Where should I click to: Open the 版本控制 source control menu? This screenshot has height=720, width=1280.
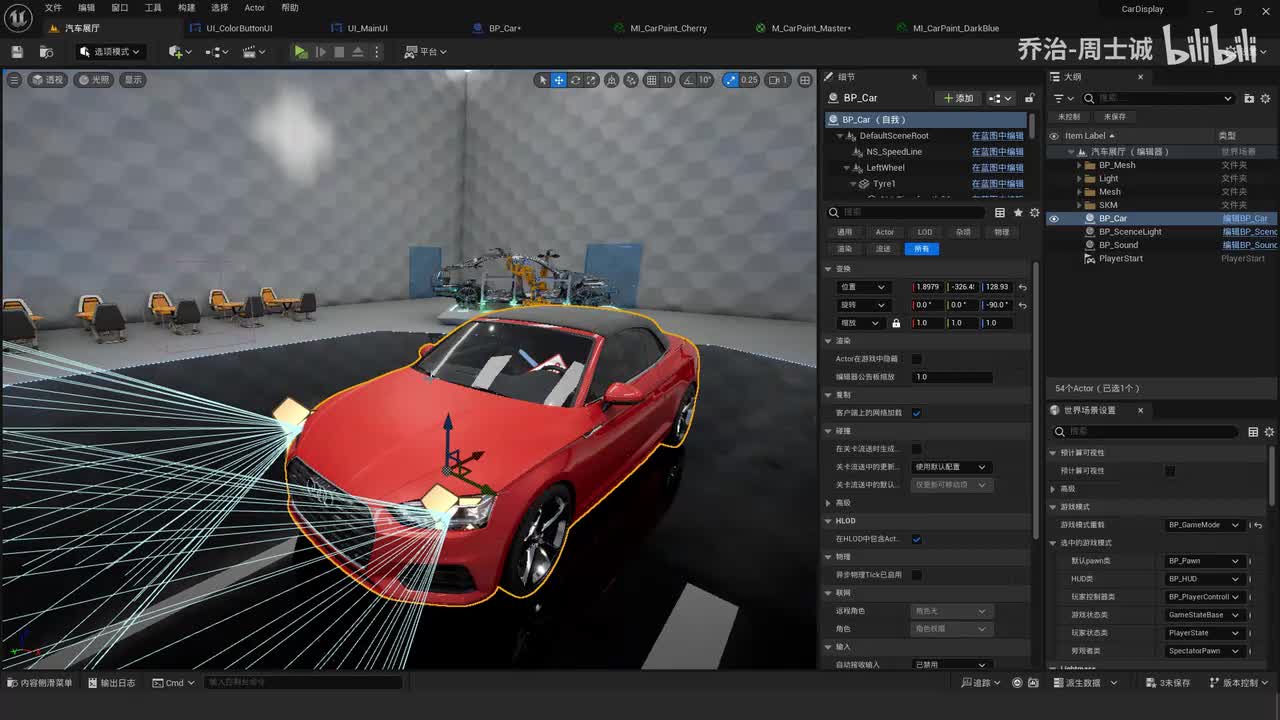pyautogui.click(x=1240, y=683)
